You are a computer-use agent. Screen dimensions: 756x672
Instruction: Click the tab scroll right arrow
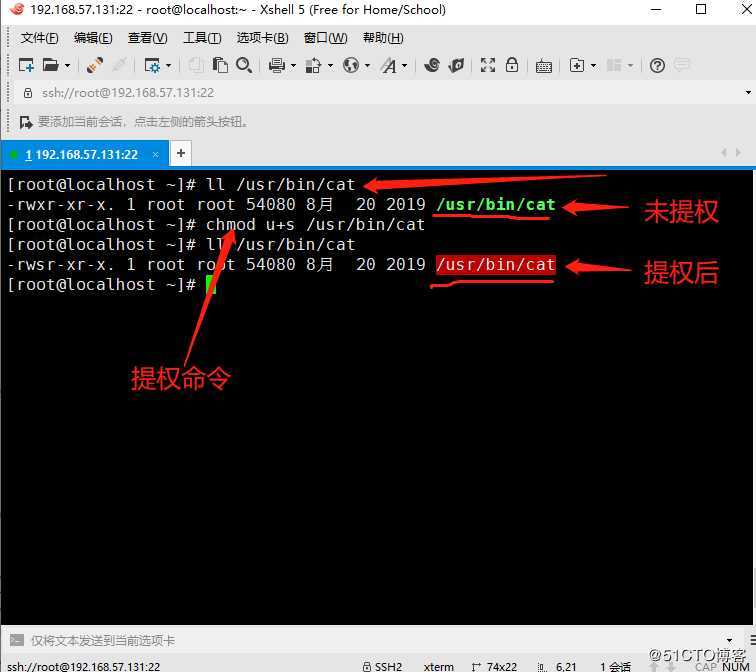click(738, 153)
